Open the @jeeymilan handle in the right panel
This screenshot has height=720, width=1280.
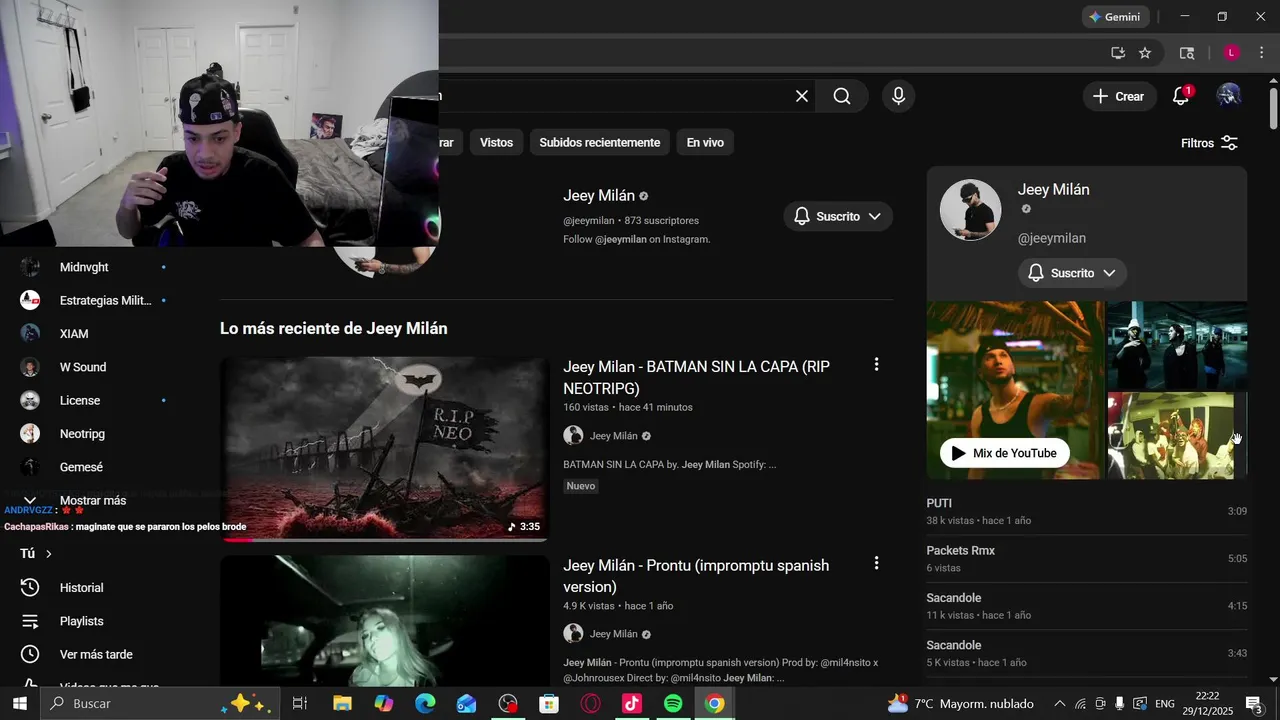click(x=1052, y=238)
